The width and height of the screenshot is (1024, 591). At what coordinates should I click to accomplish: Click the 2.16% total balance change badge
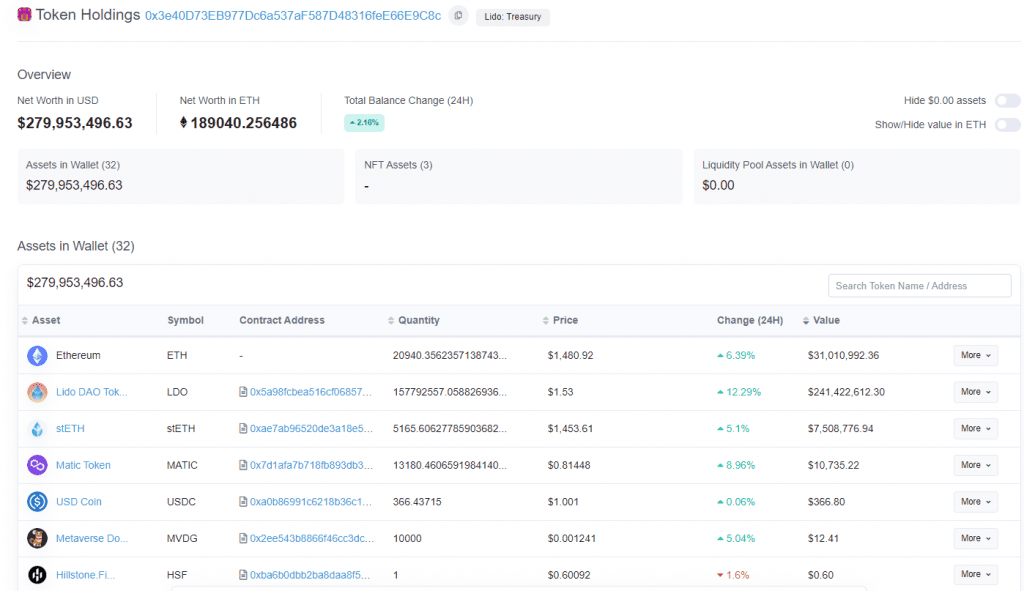[364, 123]
